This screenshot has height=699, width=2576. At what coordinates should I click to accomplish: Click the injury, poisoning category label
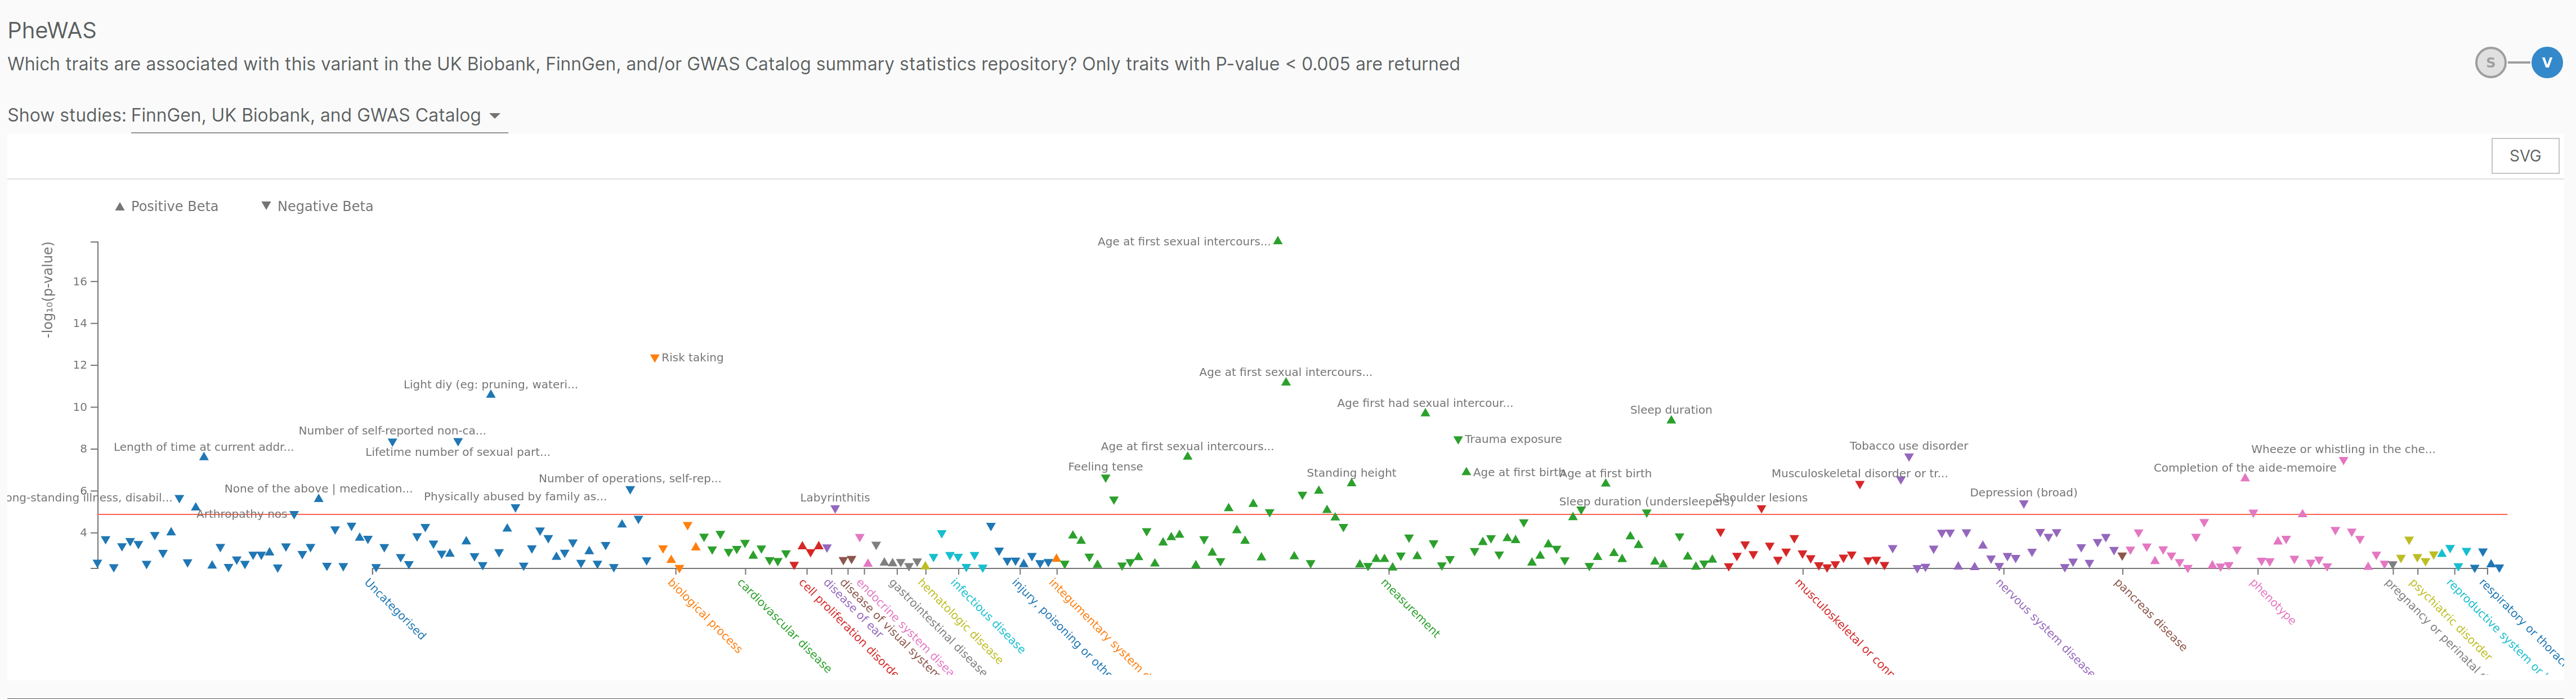[x=1062, y=626]
